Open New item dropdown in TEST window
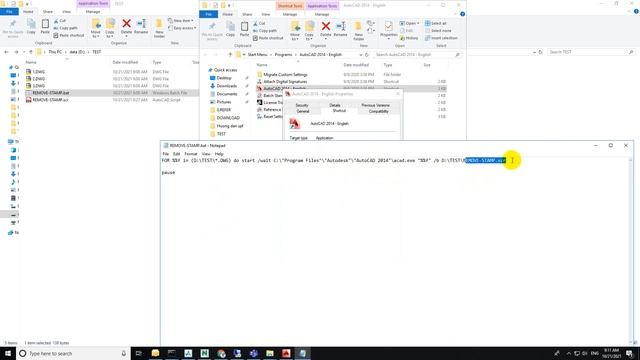The image size is (640, 360). coord(181,20)
